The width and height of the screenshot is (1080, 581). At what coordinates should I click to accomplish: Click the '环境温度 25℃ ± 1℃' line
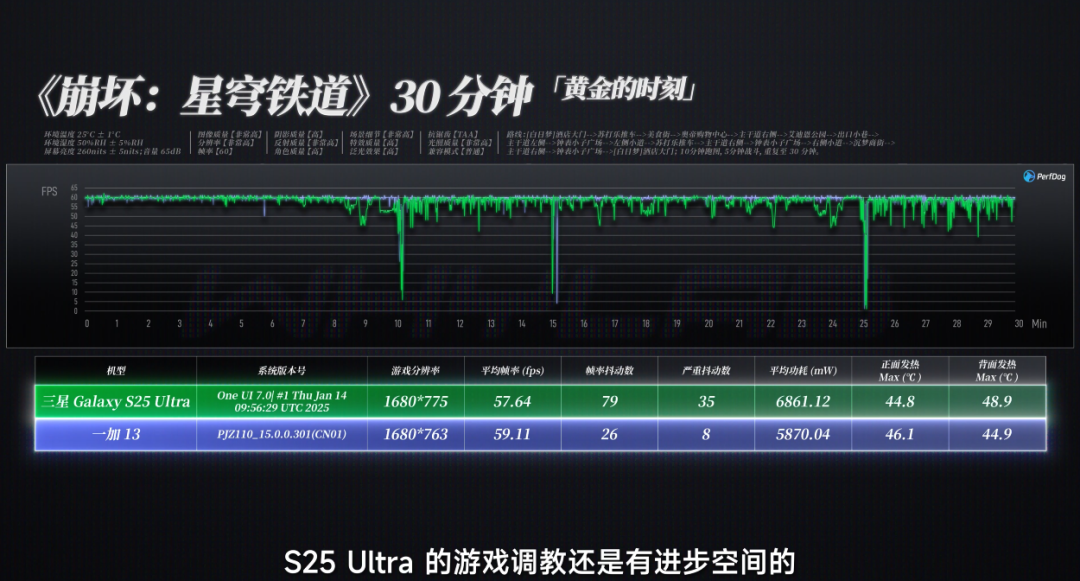click(x=82, y=134)
